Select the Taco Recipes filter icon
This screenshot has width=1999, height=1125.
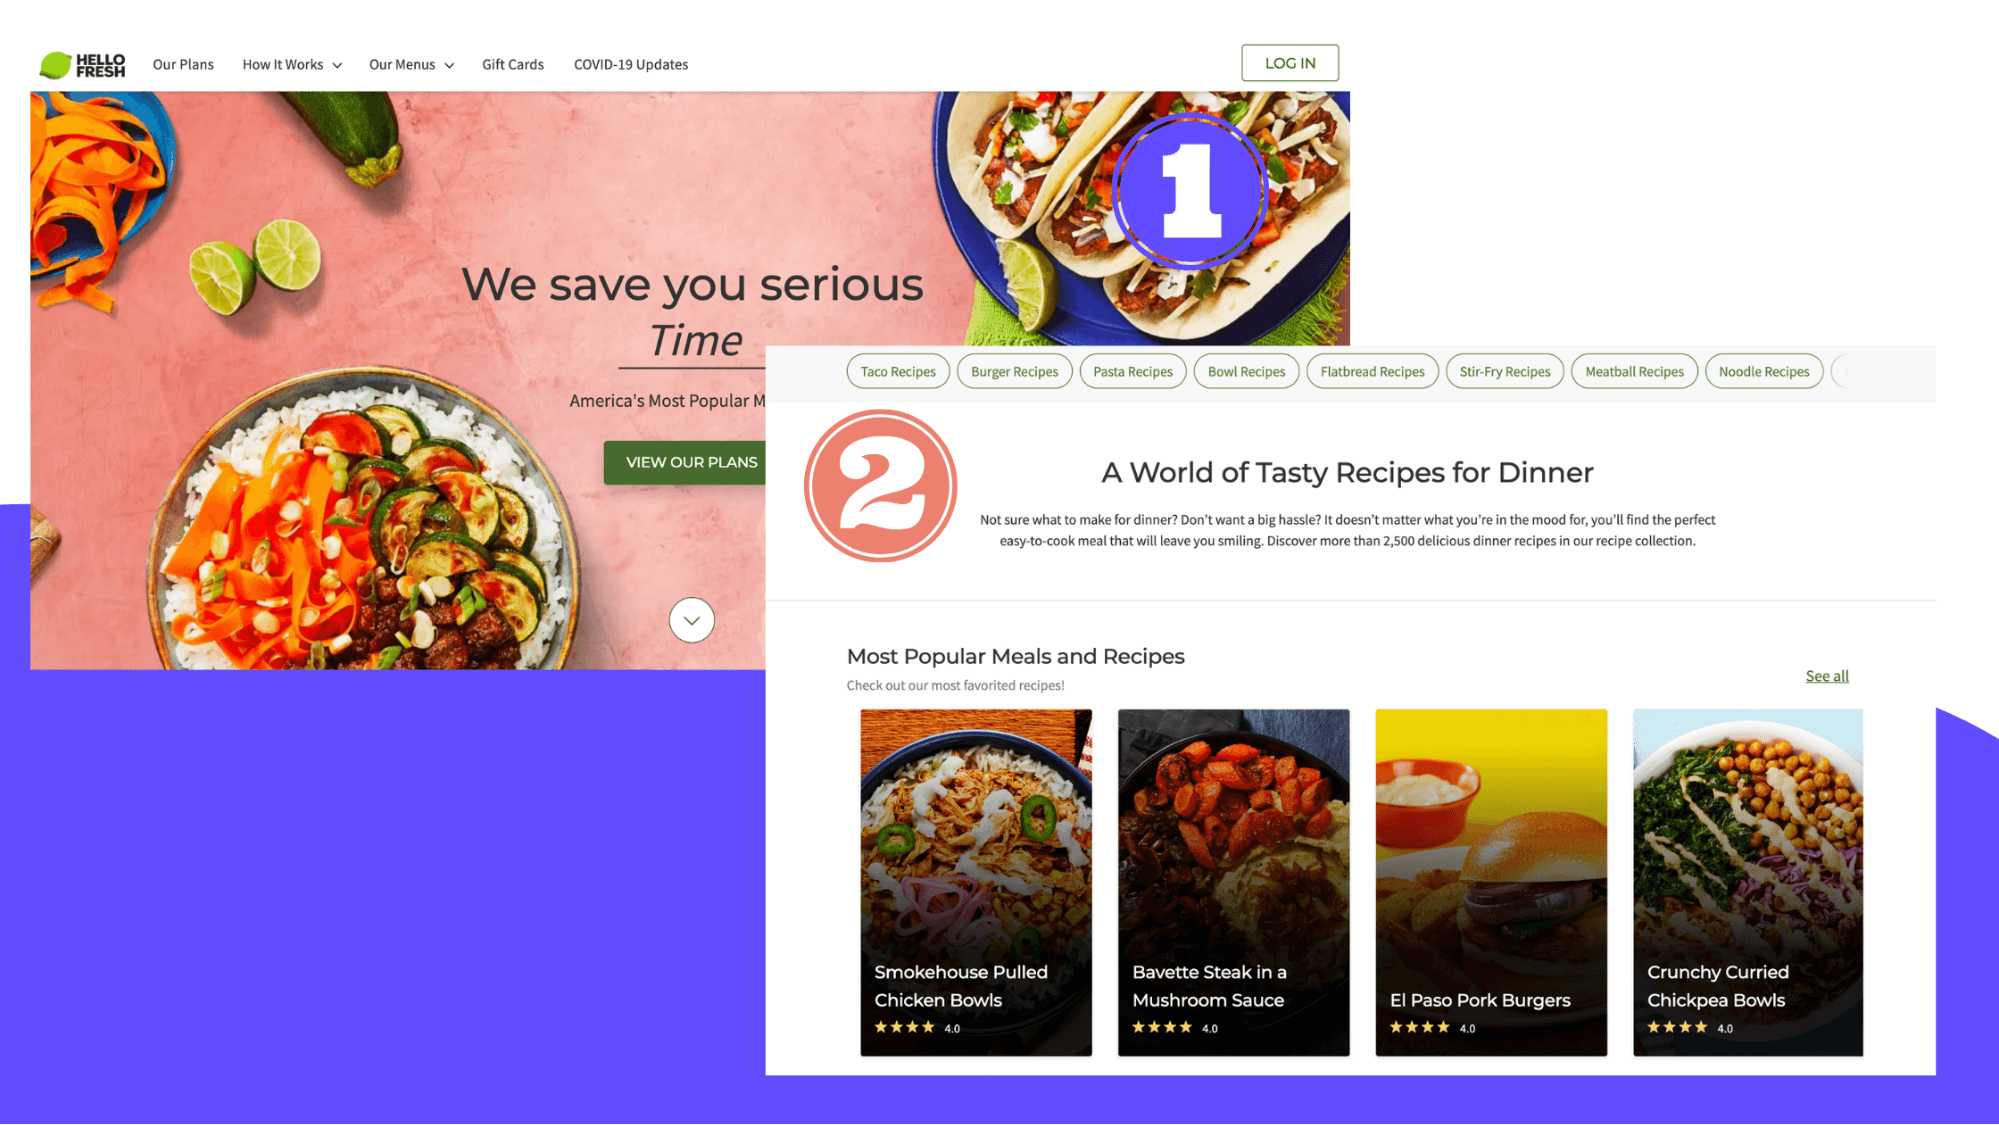(897, 371)
